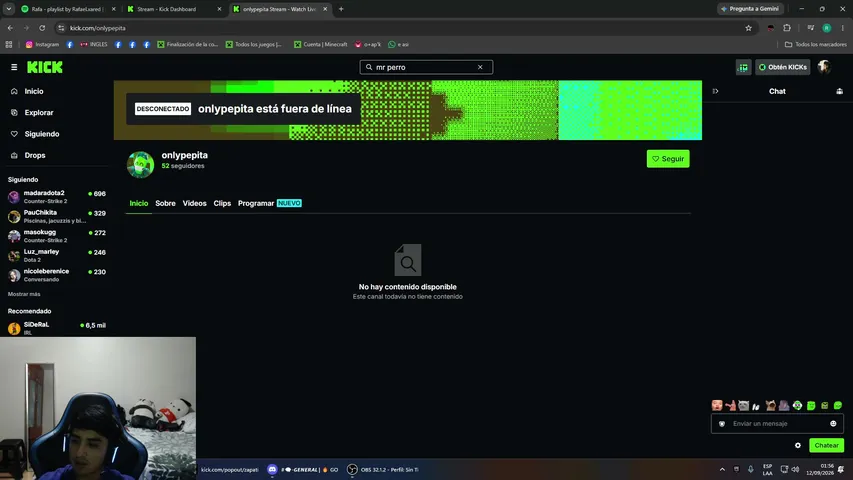Viewport: 853px width, 480px height.
Task: Open Instagram bookmark
Action: tap(42, 45)
